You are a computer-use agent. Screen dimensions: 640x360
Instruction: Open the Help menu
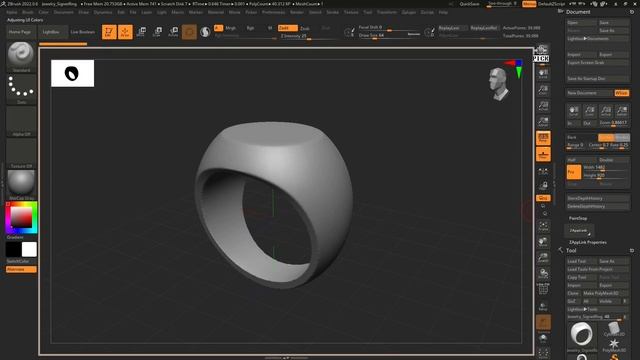(443, 12)
